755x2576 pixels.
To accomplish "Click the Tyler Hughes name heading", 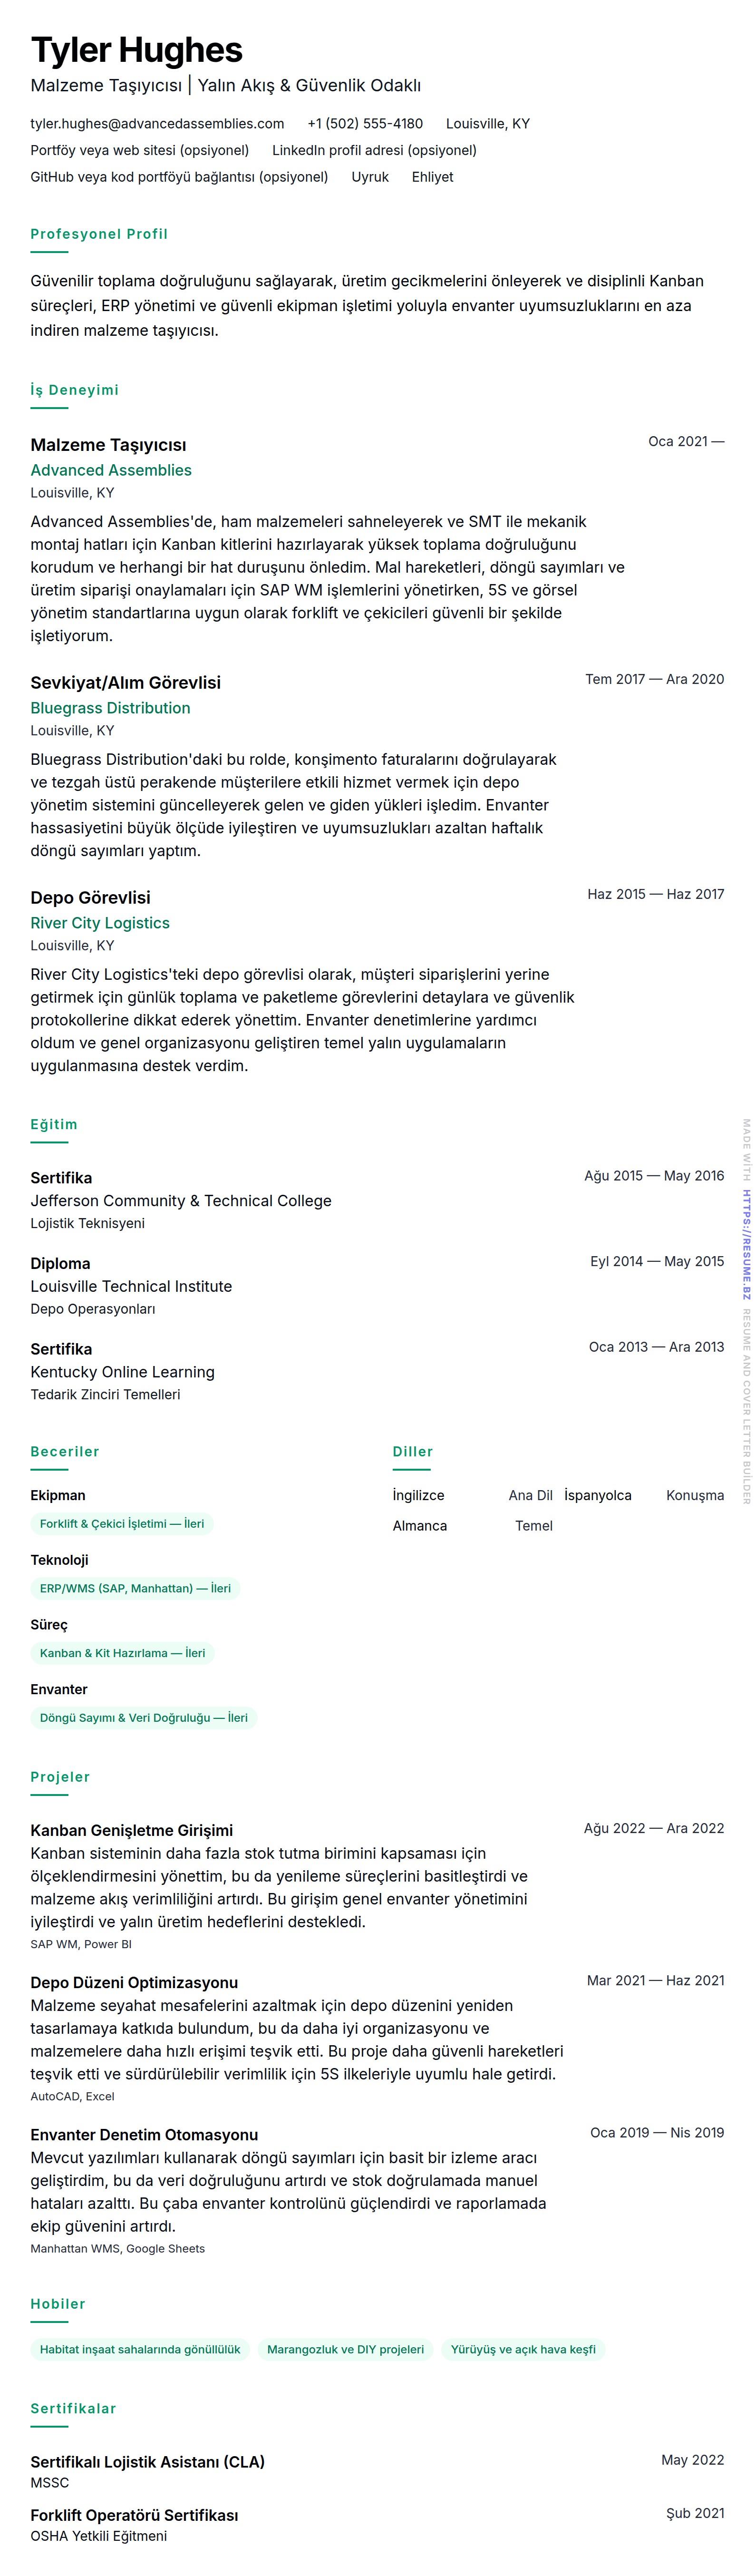I will (x=137, y=50).
